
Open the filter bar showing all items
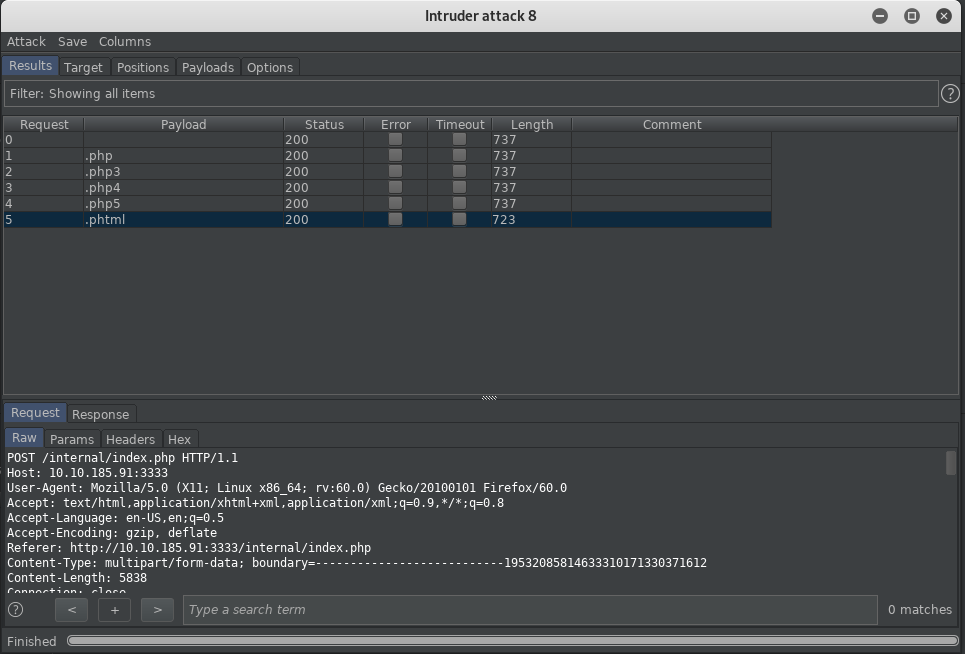pos(471,94)
